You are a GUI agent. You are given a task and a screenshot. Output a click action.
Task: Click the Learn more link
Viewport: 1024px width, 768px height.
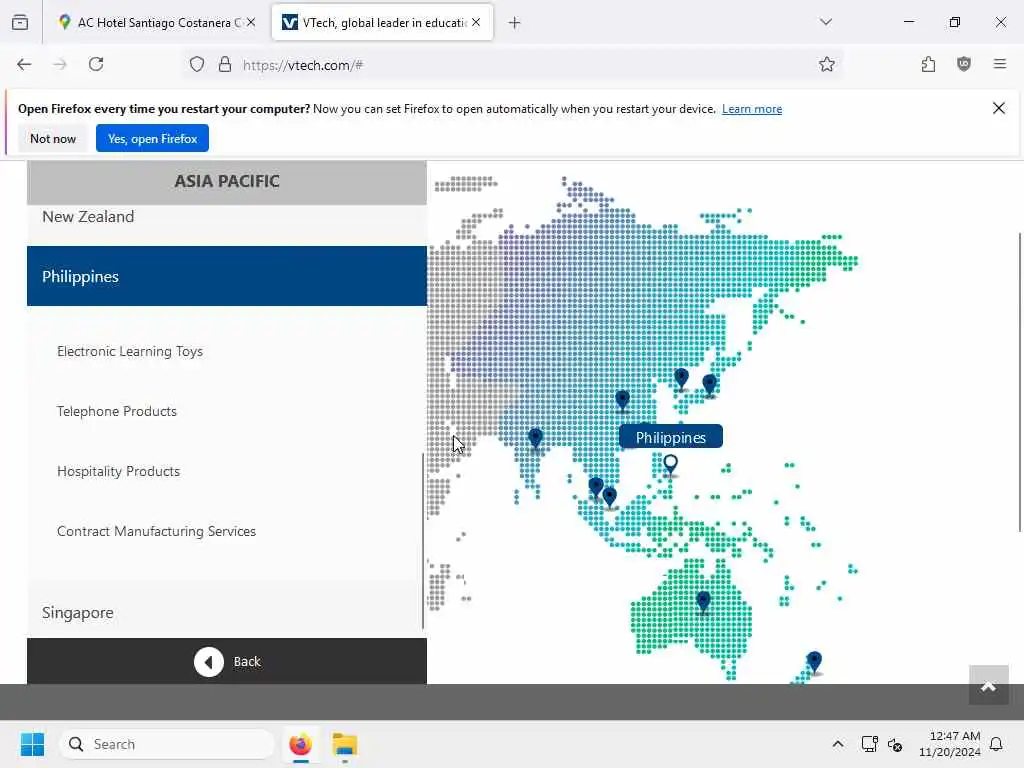tap(752, 109)
